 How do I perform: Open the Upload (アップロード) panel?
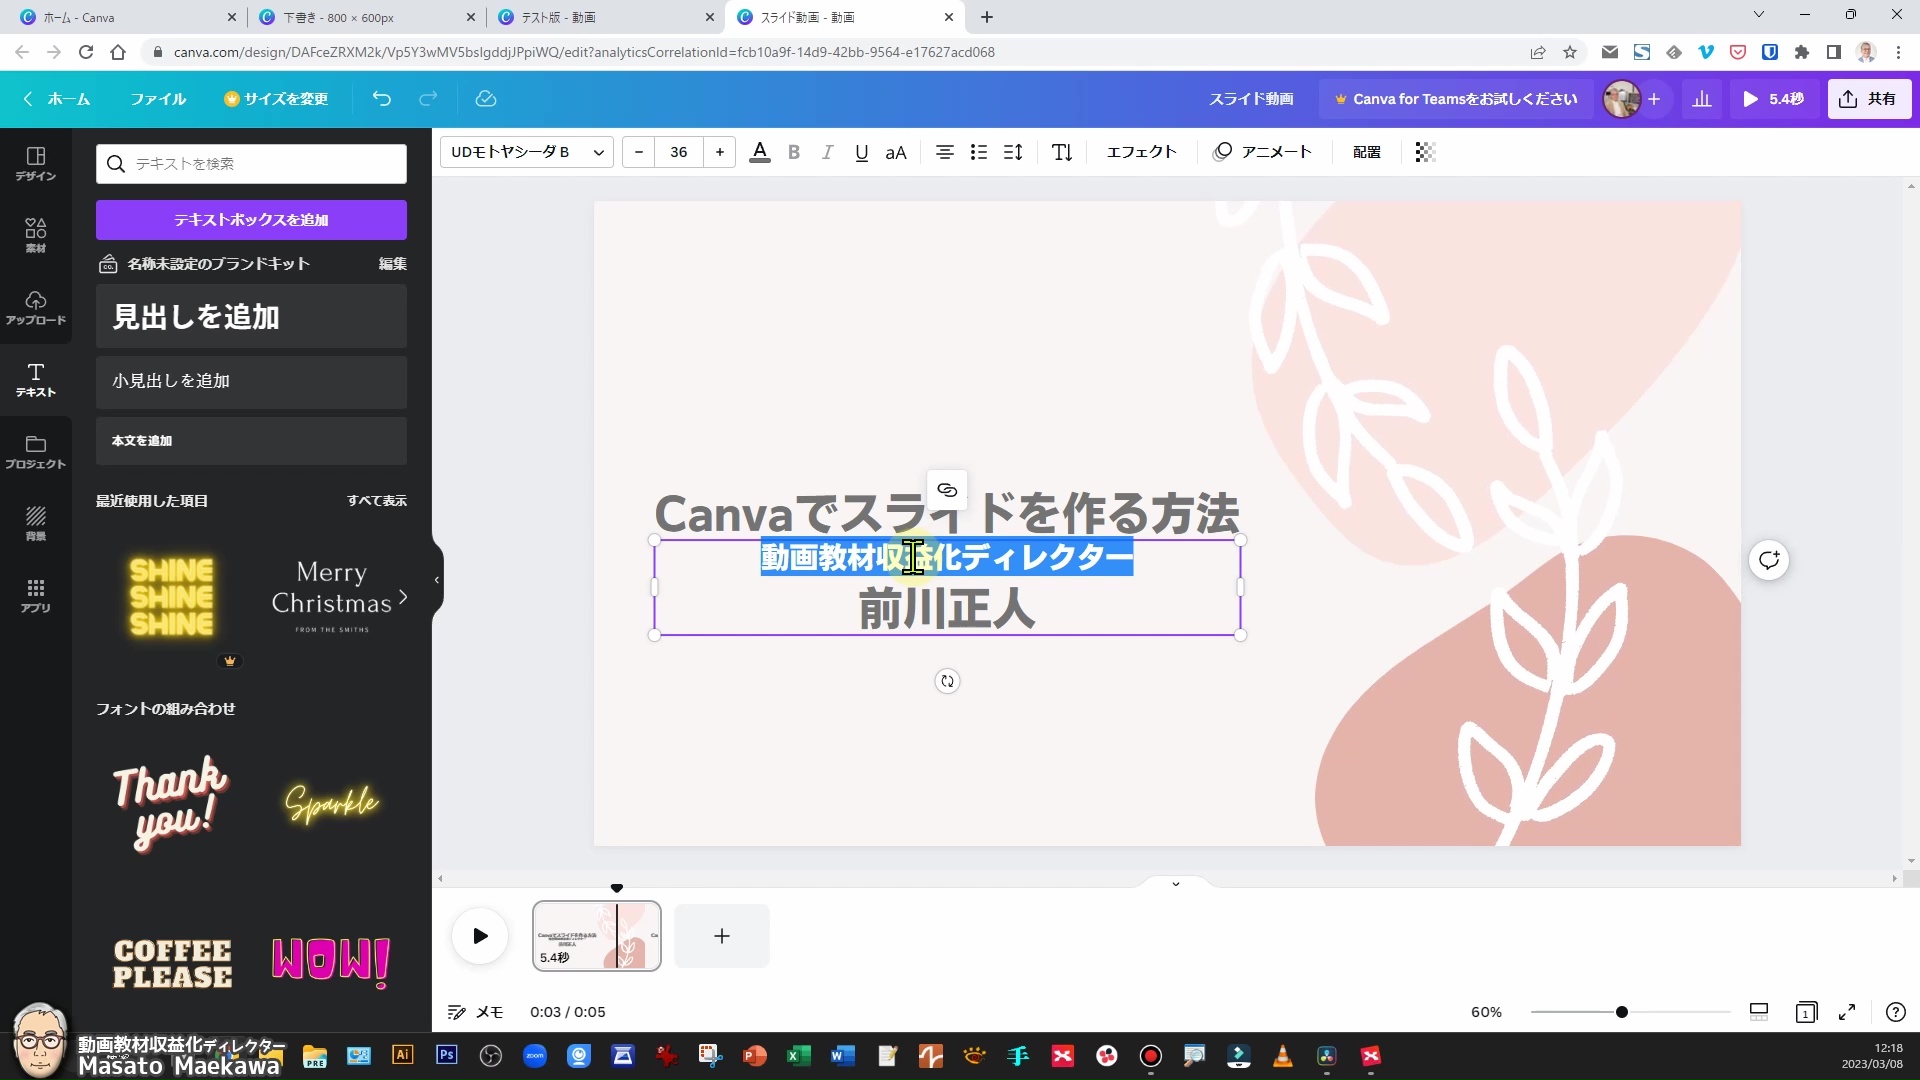[x=35, y=307]
